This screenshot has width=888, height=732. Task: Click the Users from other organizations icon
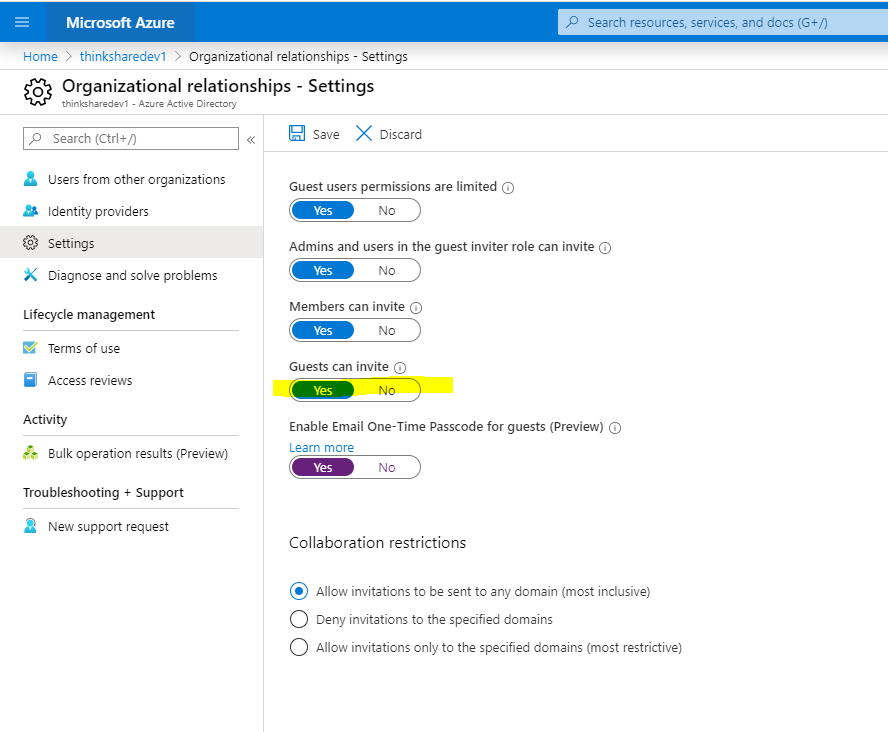[x=30, y=180]
